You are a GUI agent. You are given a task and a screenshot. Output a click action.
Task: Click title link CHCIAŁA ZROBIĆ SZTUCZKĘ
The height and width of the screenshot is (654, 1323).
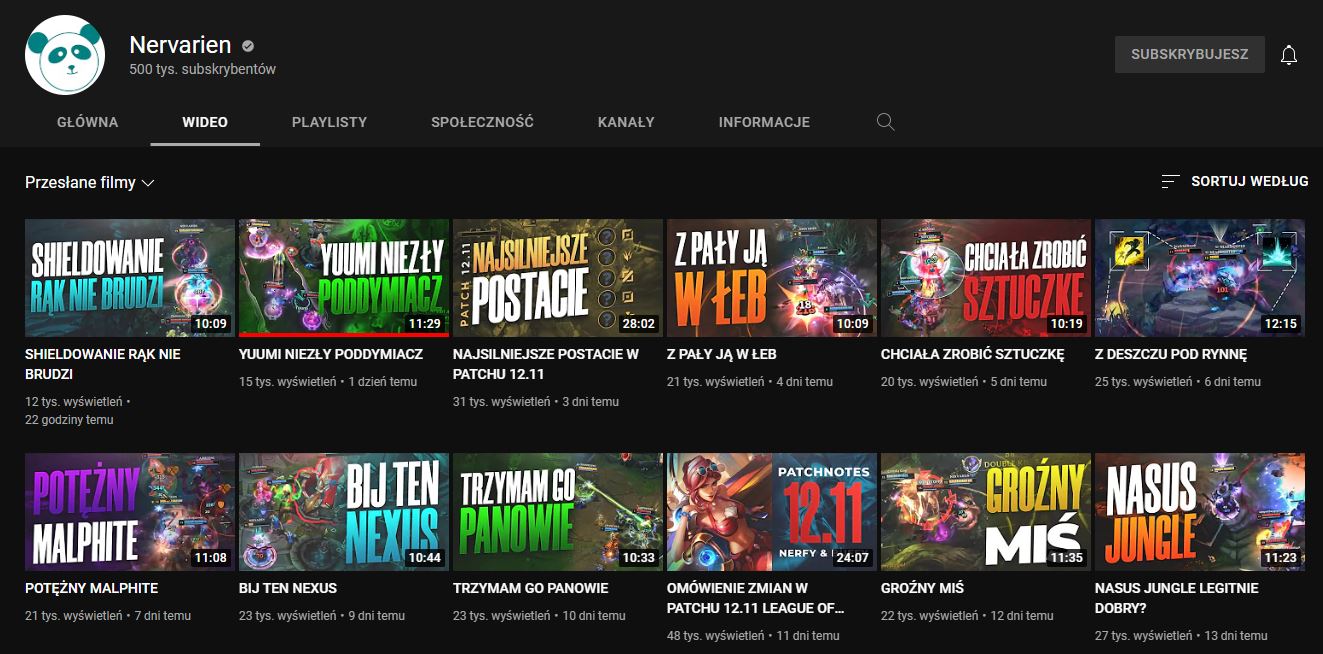coord(972,354)
